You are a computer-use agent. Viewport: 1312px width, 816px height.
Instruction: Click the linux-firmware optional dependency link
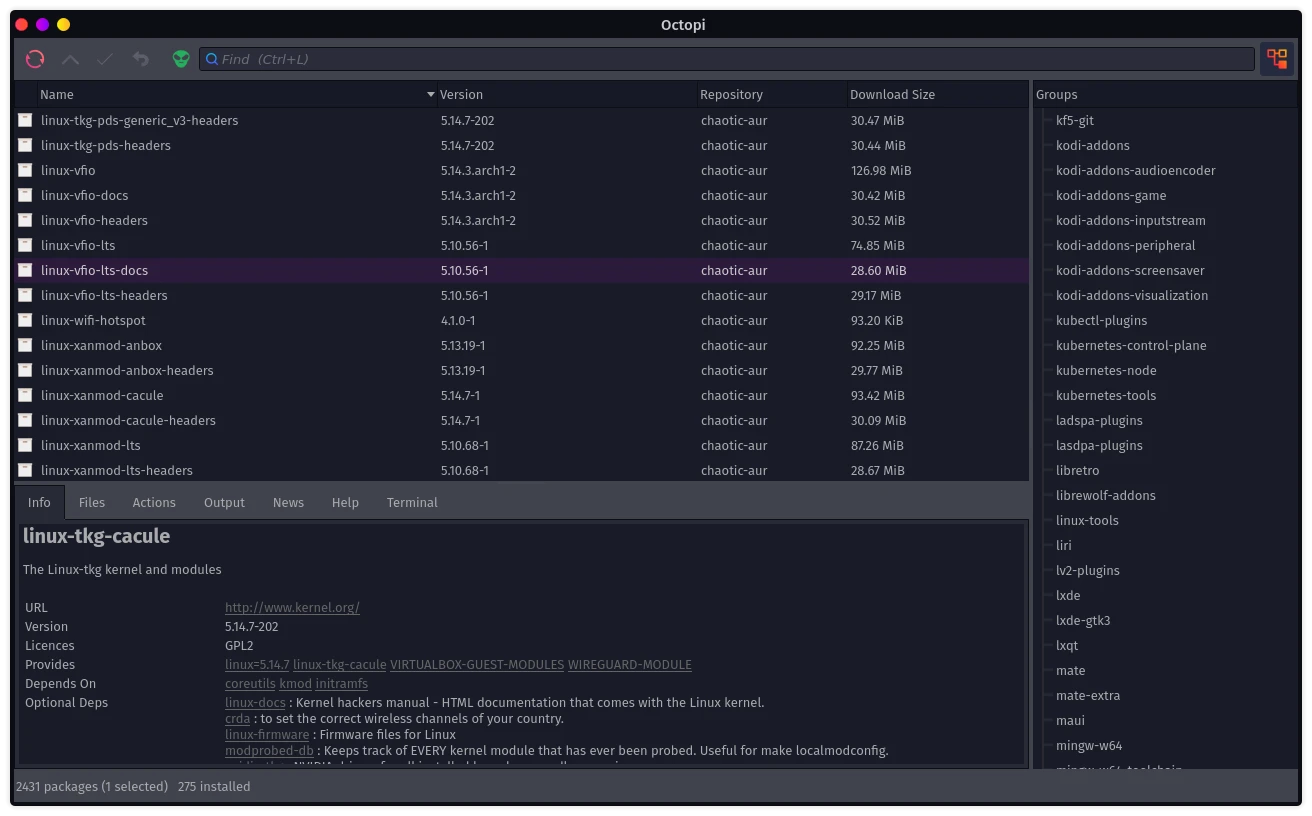(267, 735)
